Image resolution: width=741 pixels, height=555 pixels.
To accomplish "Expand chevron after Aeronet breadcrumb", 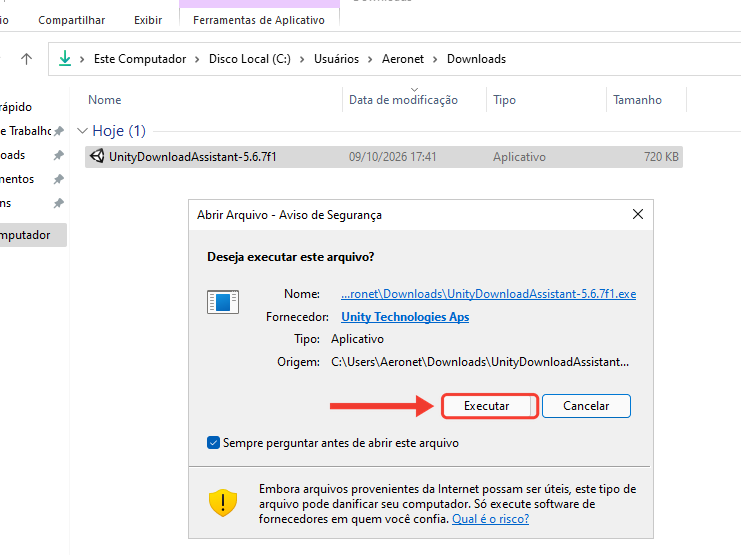I will pyautogui.click(x=435, y=60).
